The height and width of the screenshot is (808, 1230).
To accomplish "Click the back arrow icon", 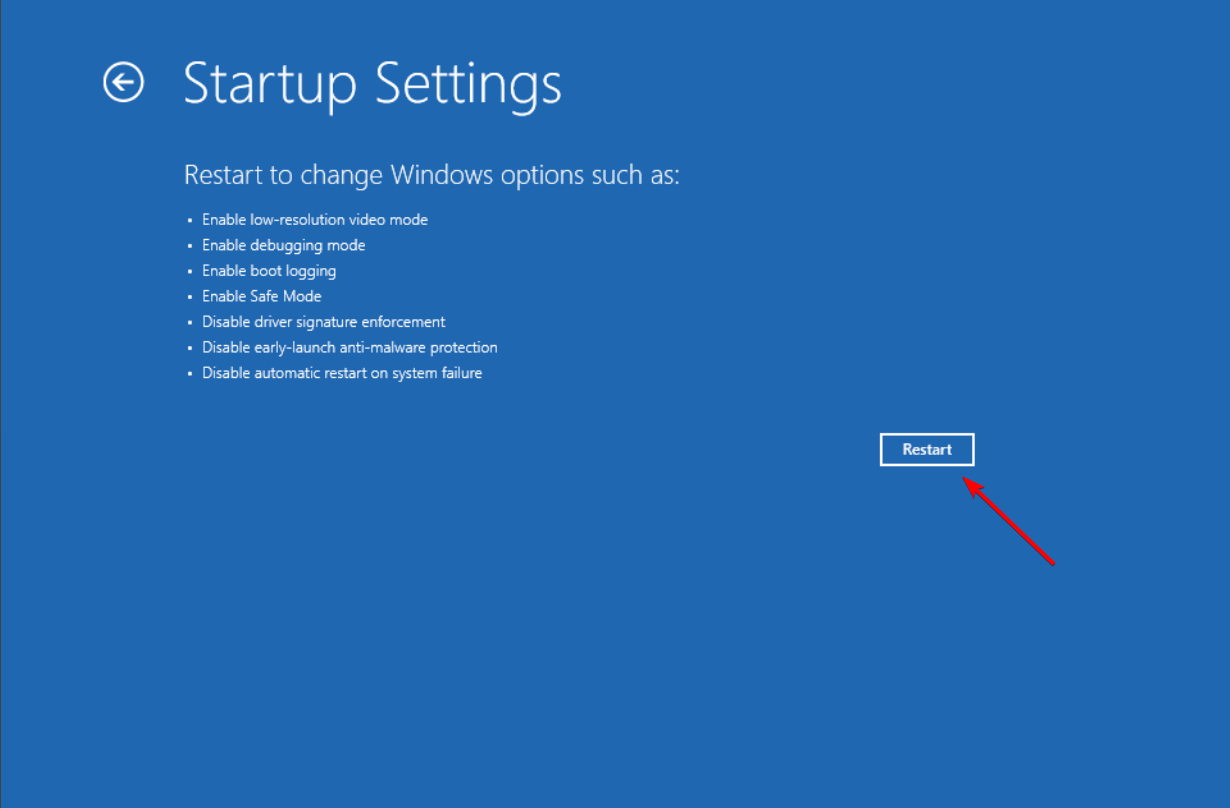I will [124, 83].
